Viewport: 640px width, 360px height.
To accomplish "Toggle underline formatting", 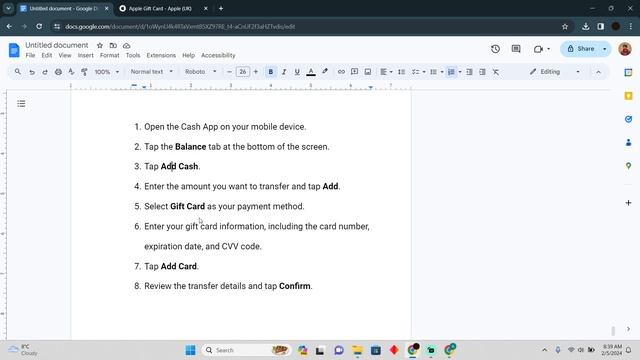I will (x=297, y=72).
